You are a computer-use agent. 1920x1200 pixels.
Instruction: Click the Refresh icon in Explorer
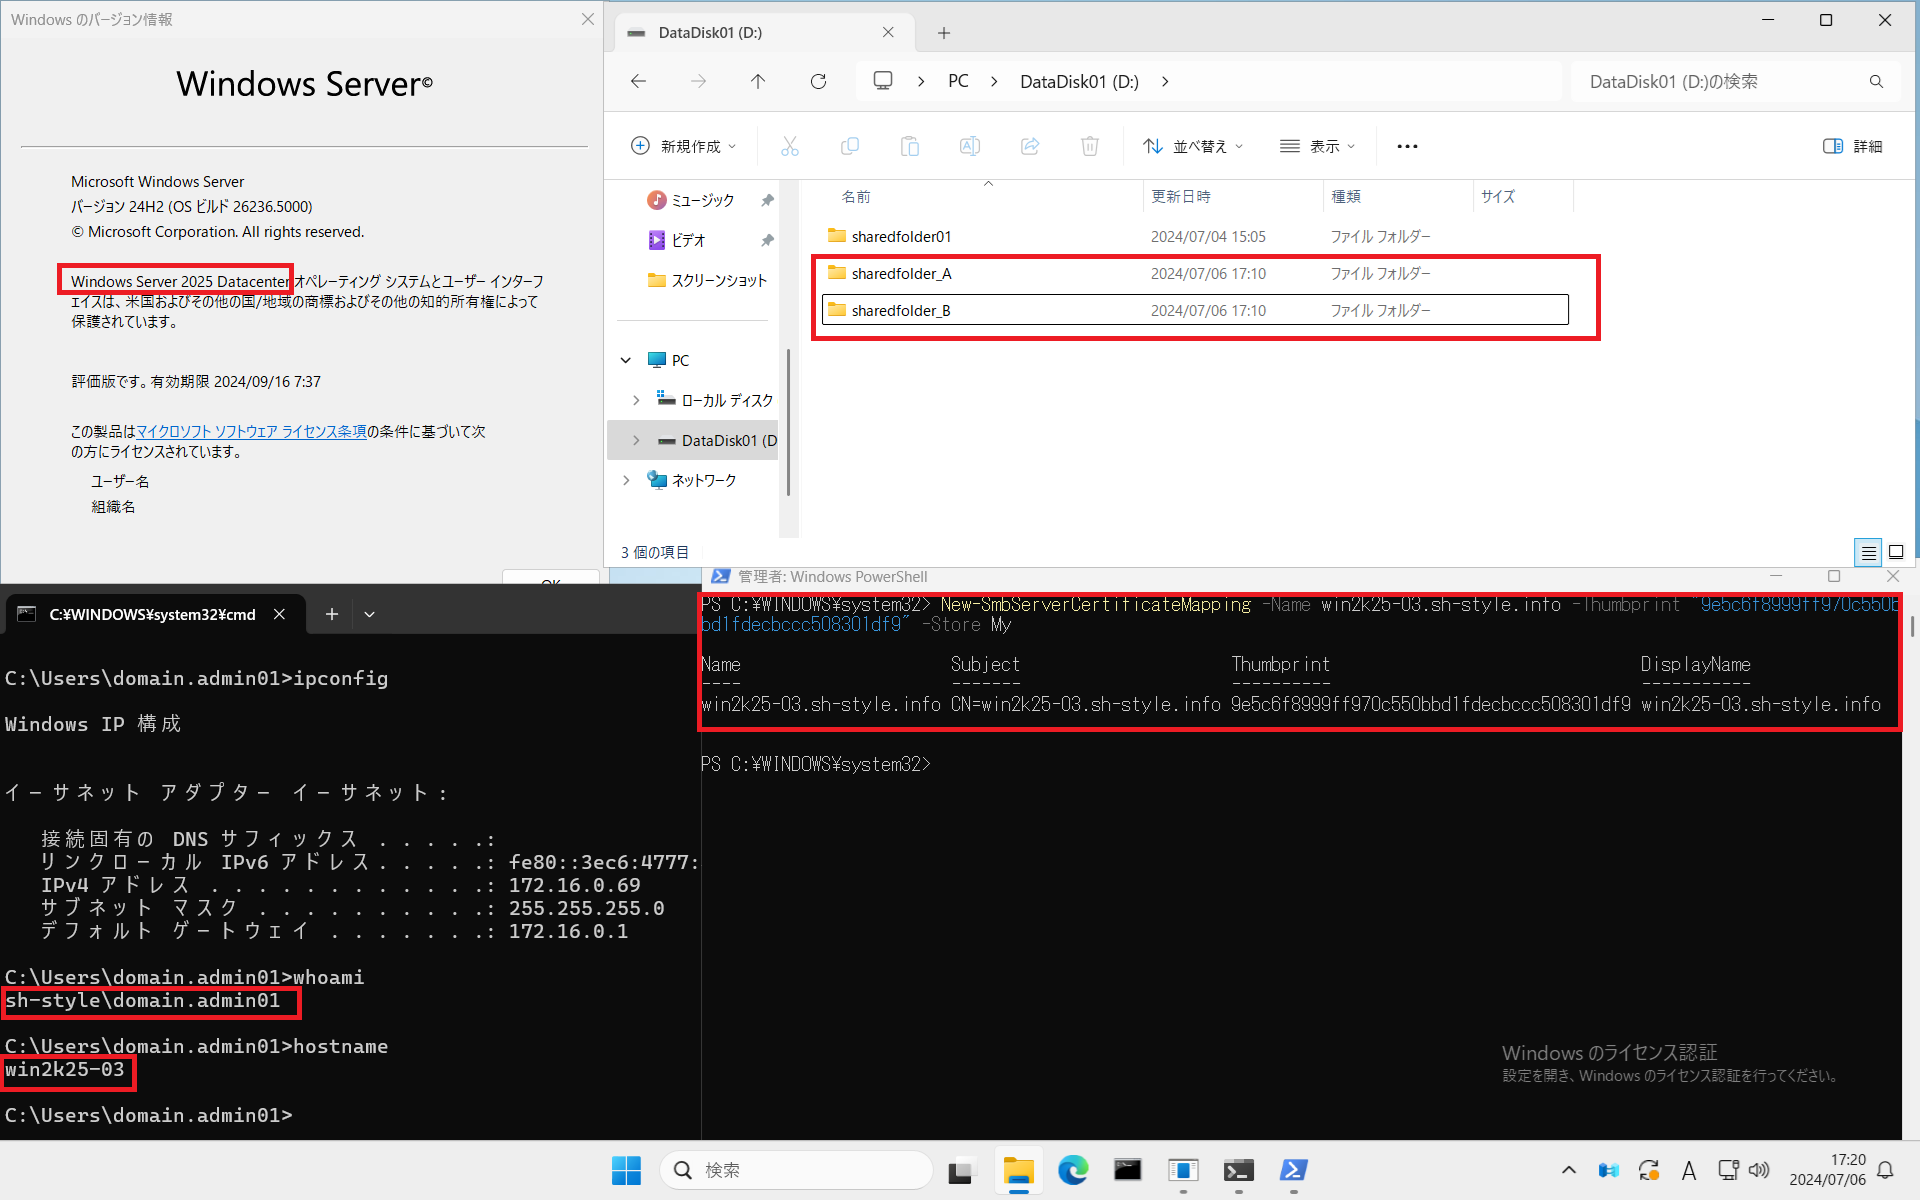[x=818, y=82]
